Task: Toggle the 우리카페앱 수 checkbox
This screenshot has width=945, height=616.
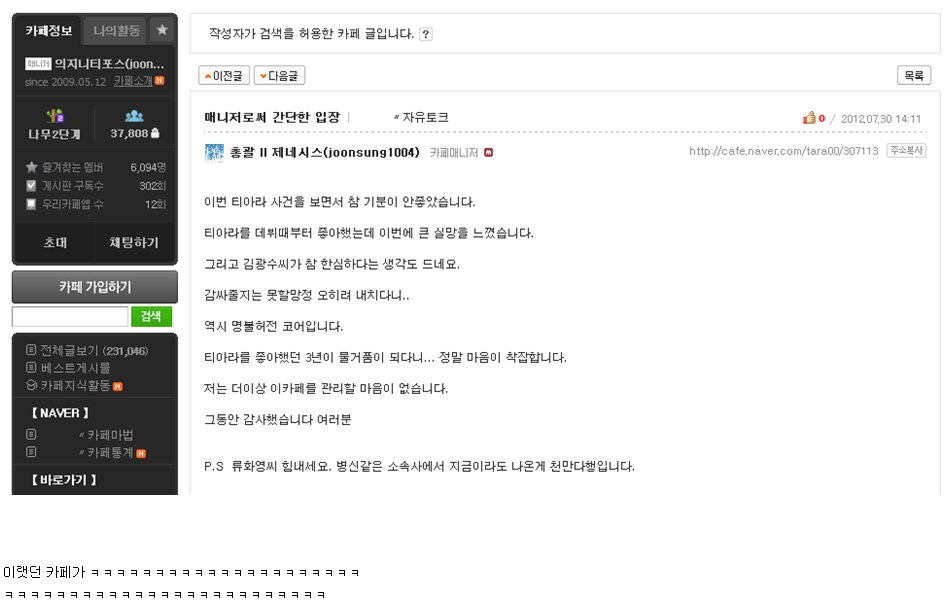Action: 31,204
